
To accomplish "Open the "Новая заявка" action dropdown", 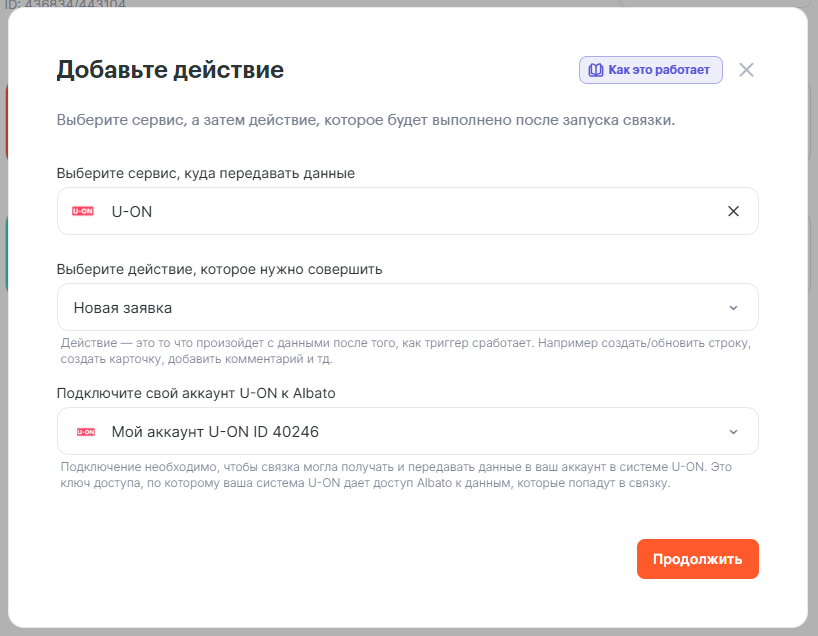I will (x=400, y=307).
